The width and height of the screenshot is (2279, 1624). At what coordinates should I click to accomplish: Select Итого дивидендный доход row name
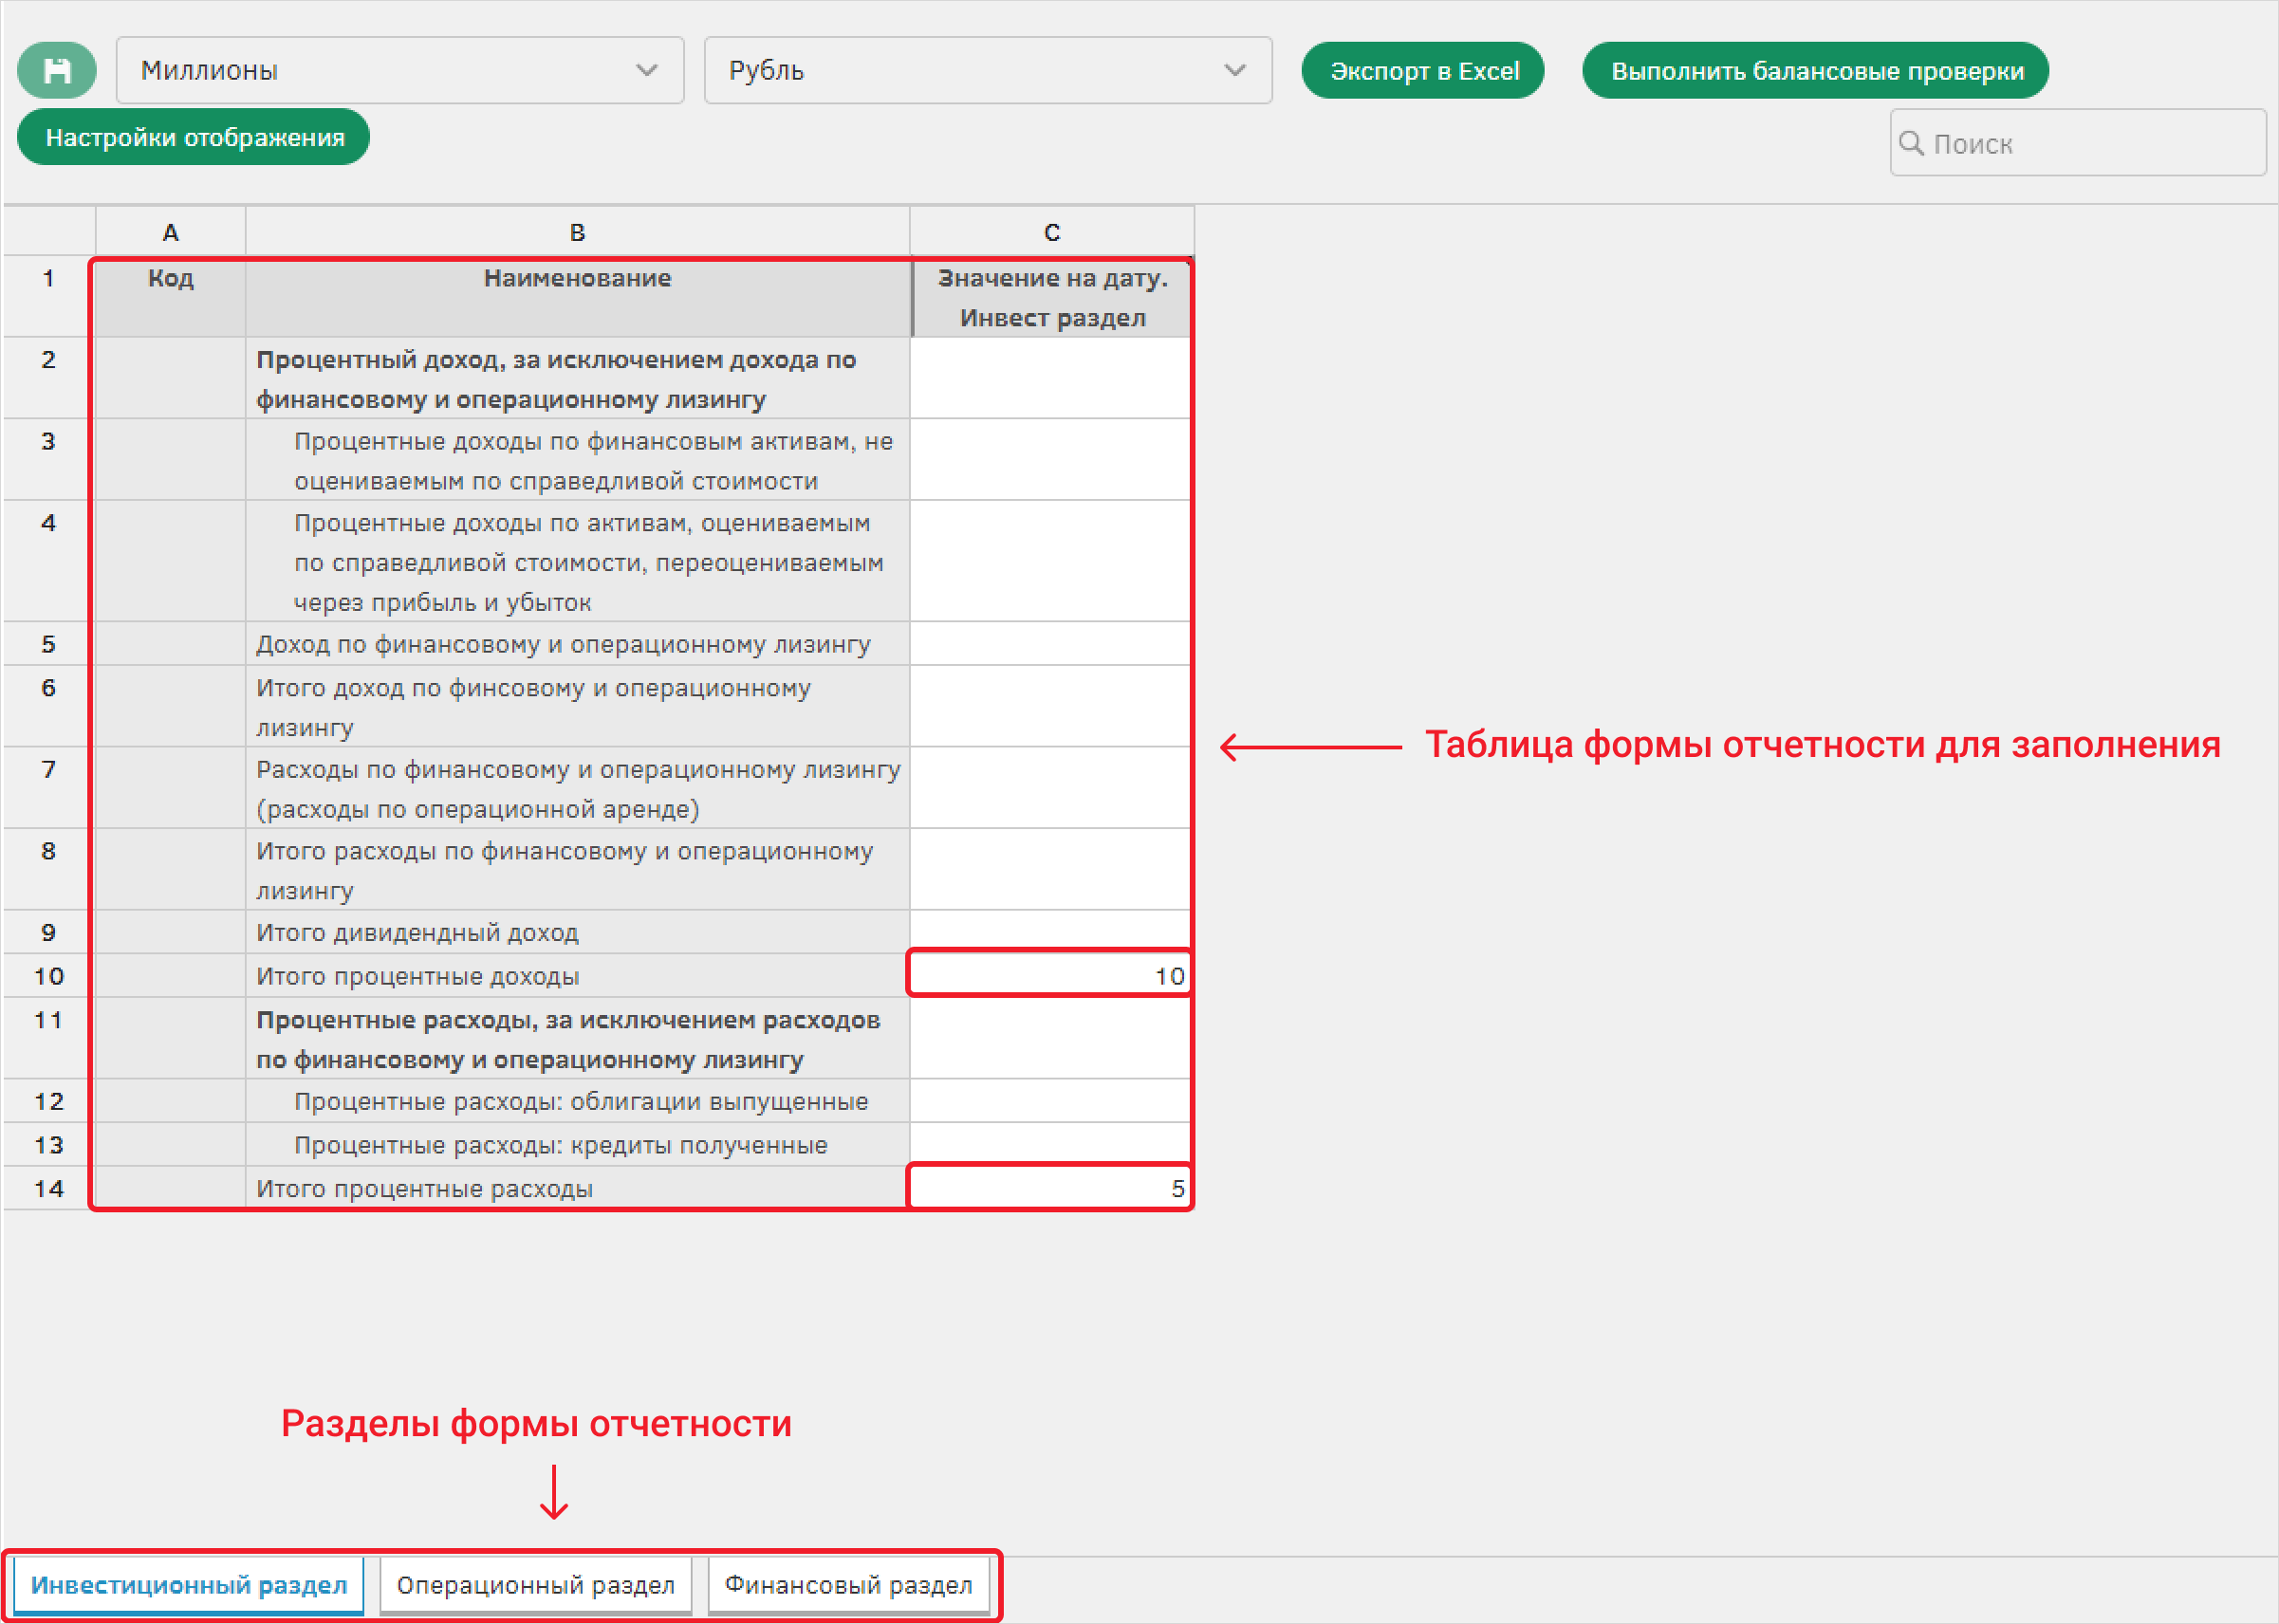coord(578,932)
